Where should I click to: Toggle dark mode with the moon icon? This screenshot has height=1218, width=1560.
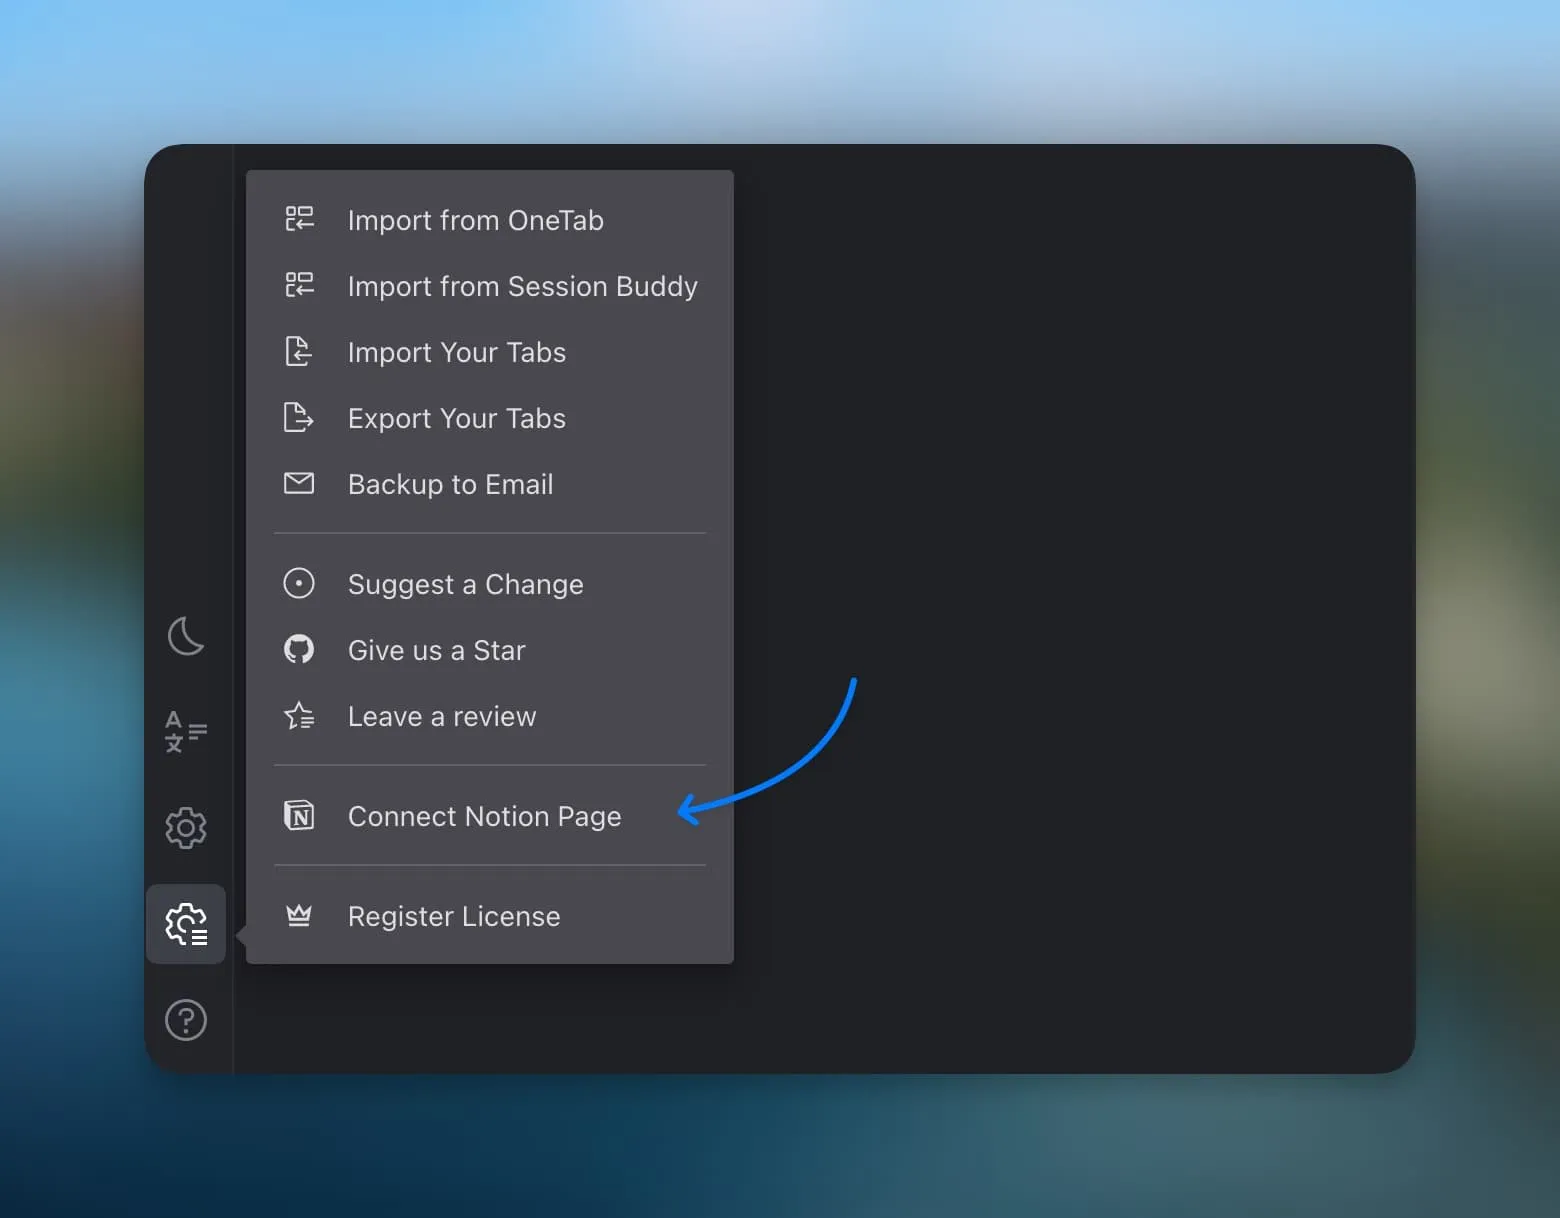coord(186,636)
